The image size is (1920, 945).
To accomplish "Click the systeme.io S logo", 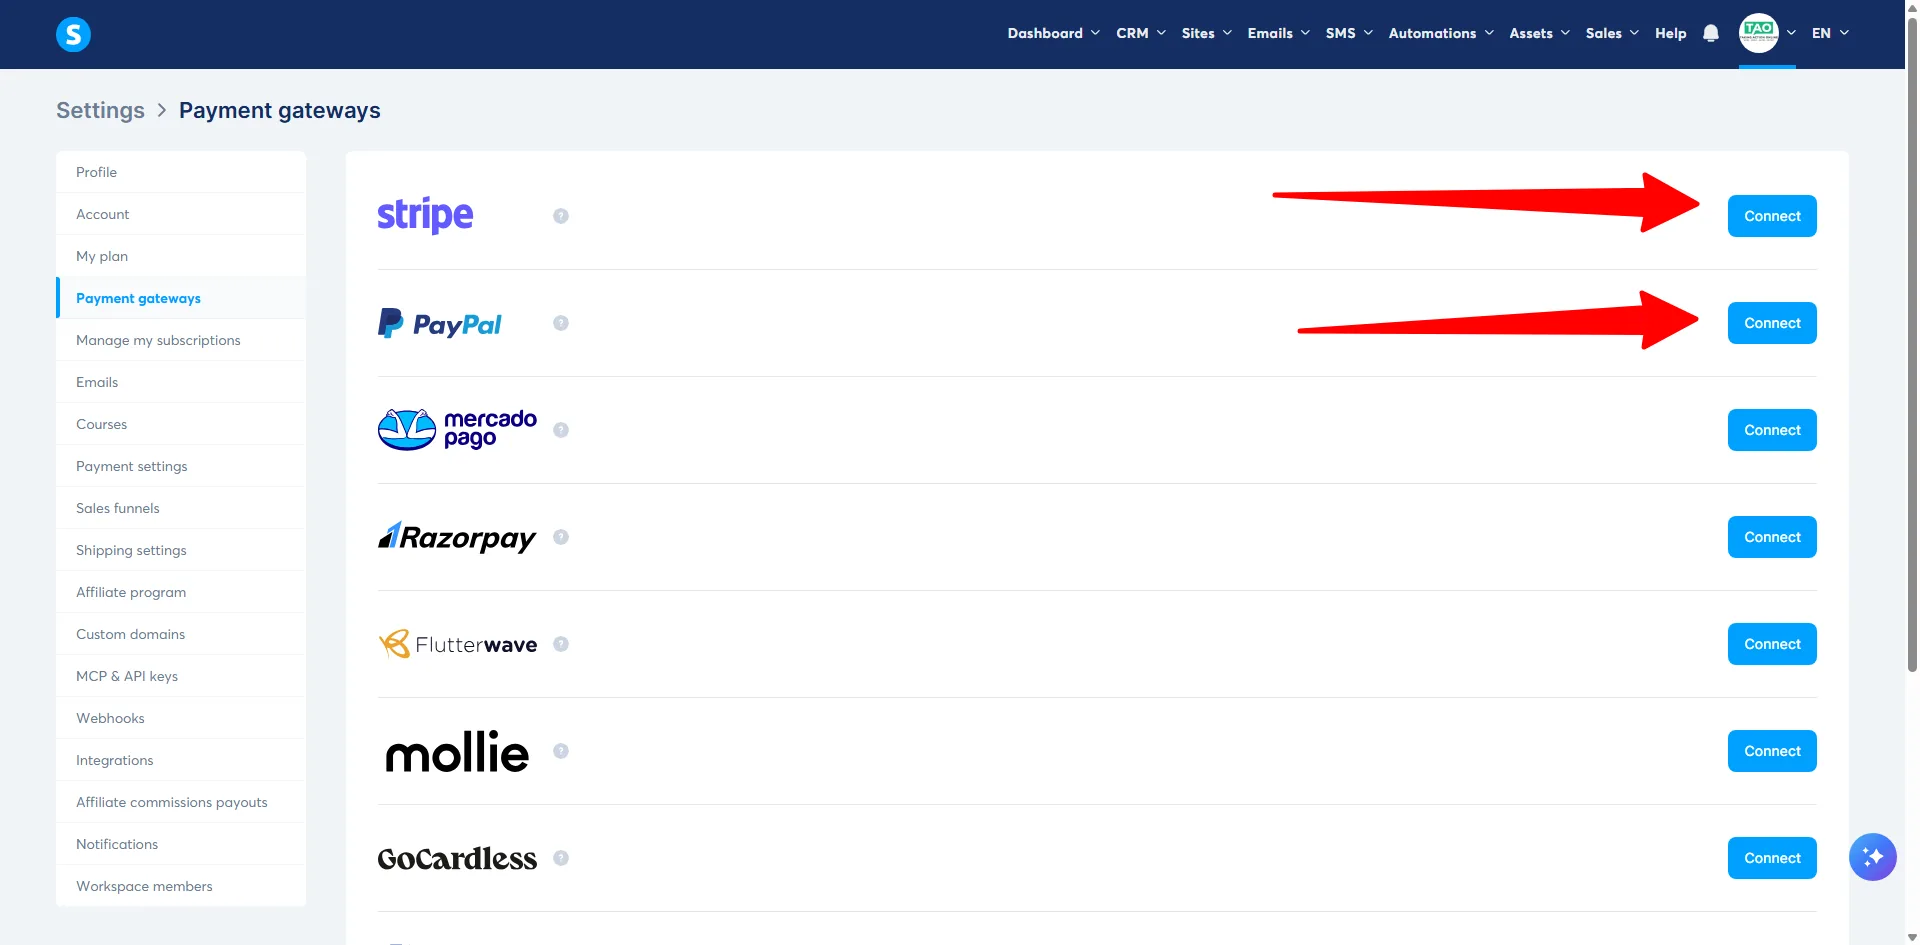I will tap(73, 34).
